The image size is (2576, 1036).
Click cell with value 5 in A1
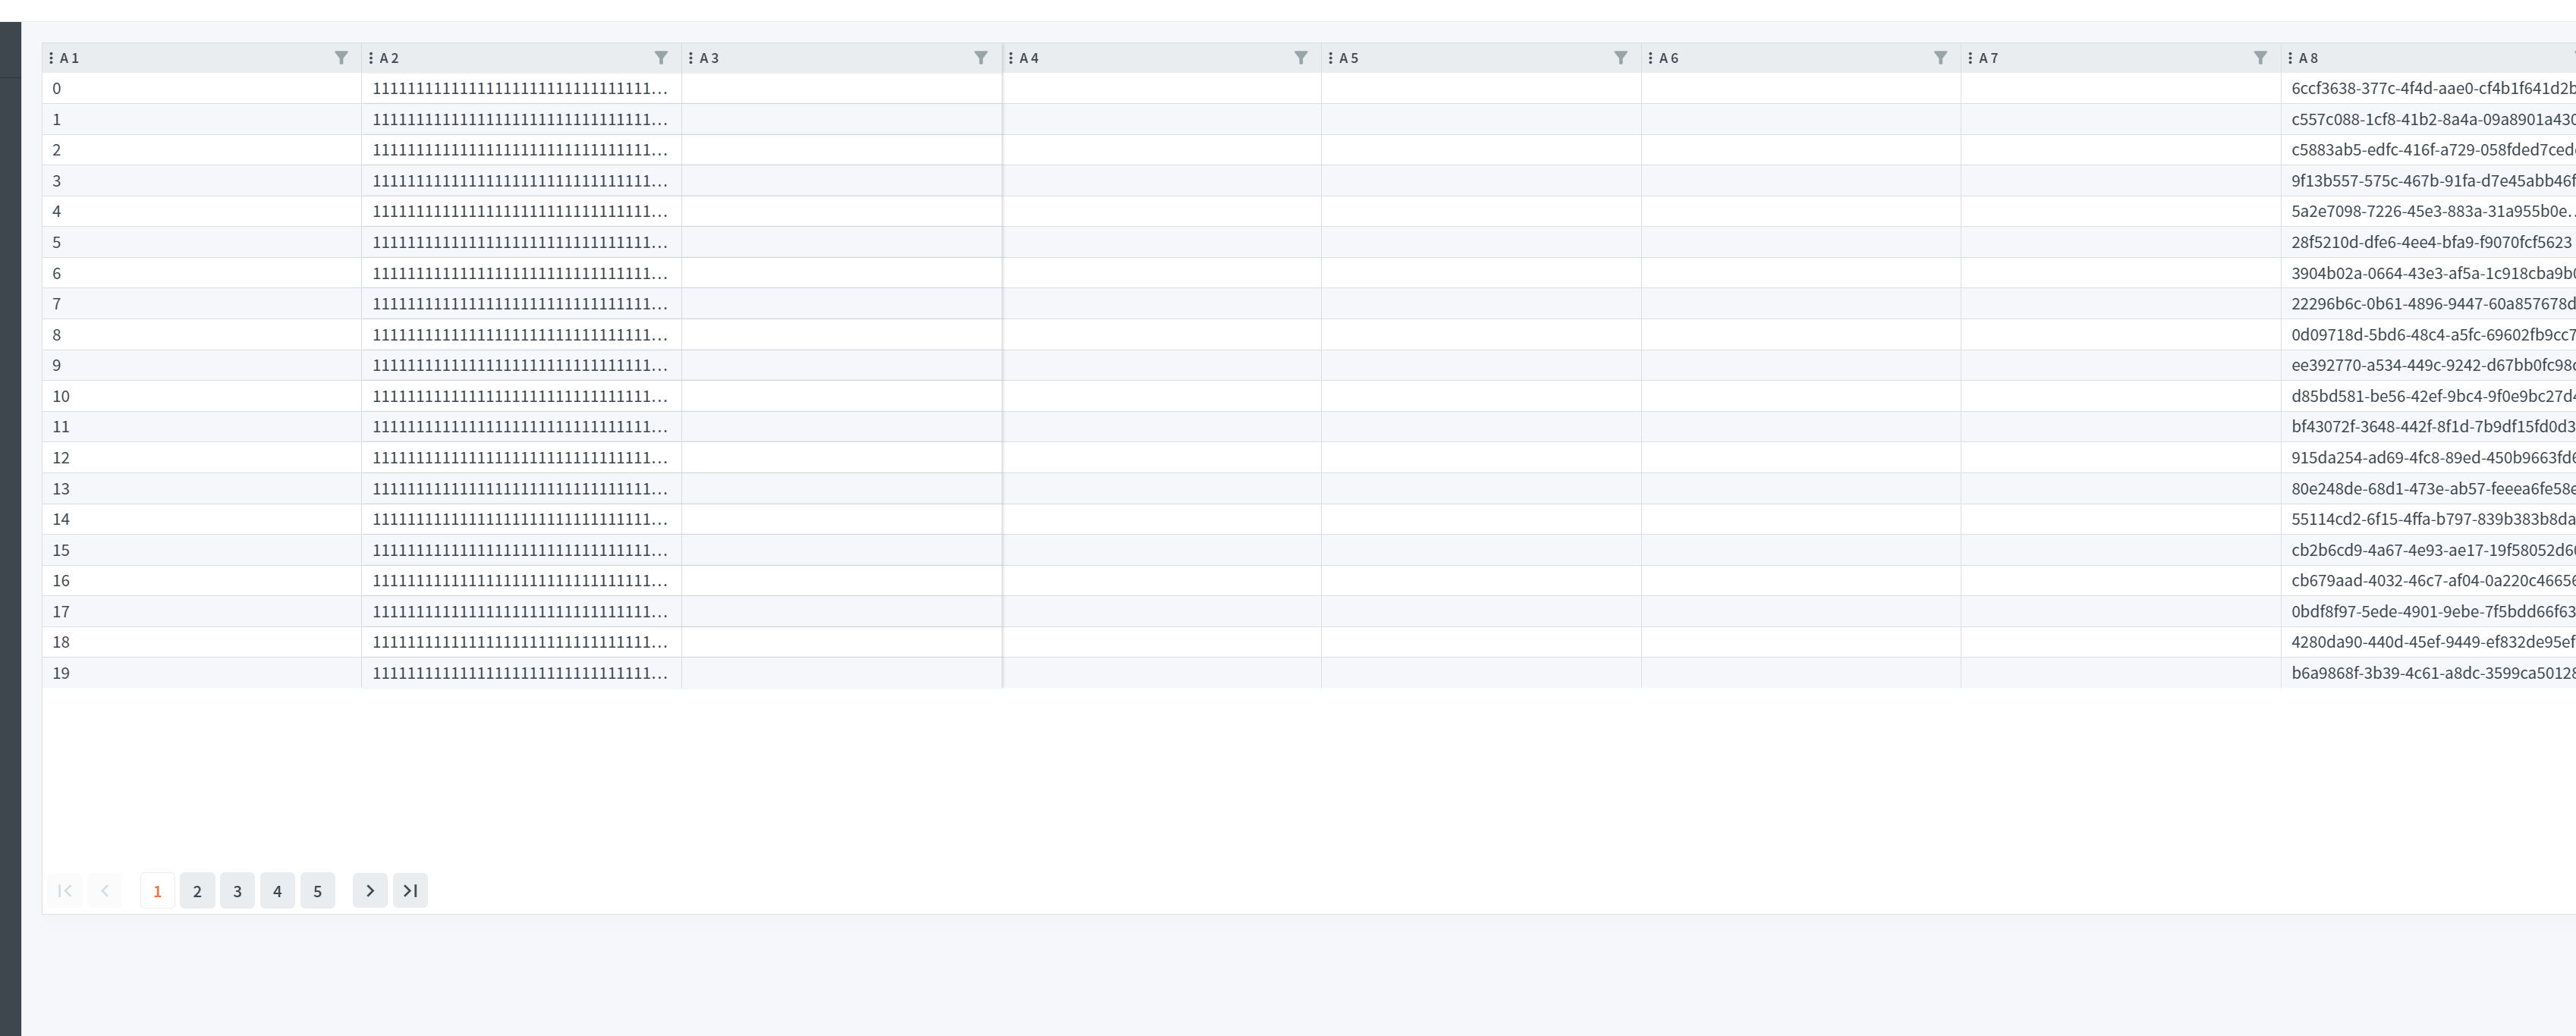coord(202,242)
